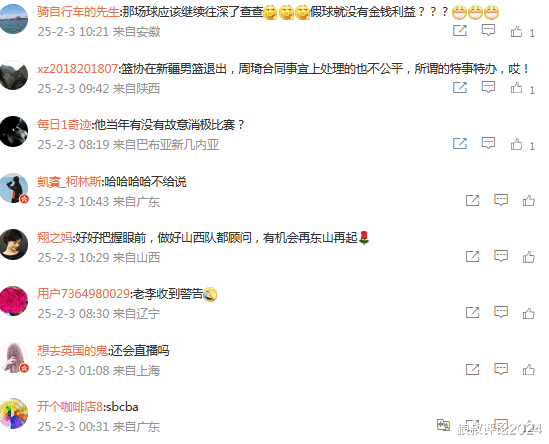Image resolution: width=549 pixels, height=444 pixels.
Task: Reply to 每日1奇迹's comment
Action: [488, 143]
